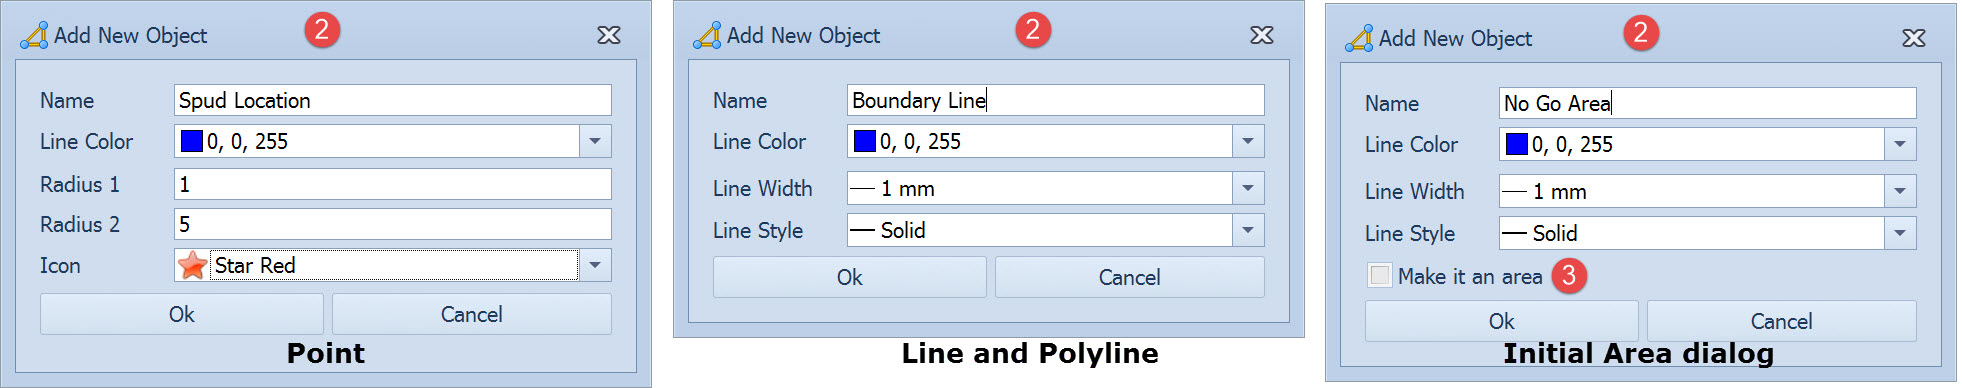Open Line Color dropdown in Point dialog
Viewport: 1962px width, 388px height.
click(x=595, y=141)
